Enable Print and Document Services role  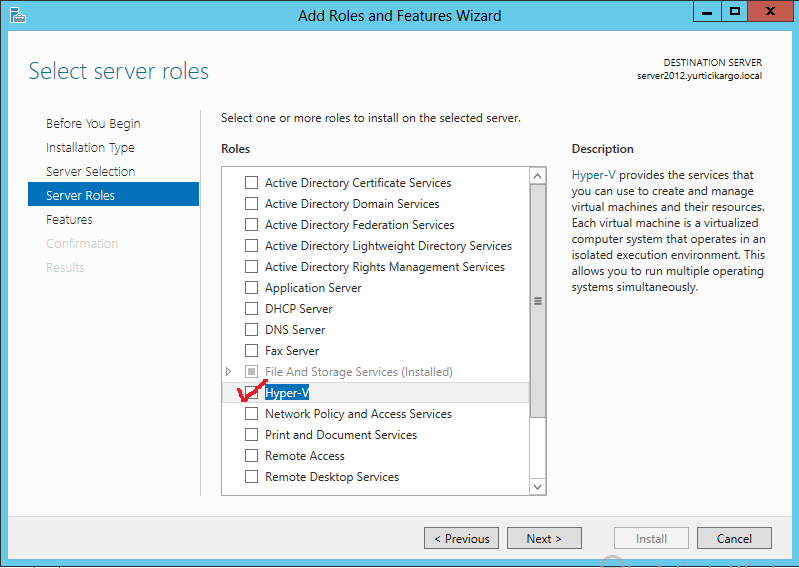pyautogui.click(x=251, y=435)
